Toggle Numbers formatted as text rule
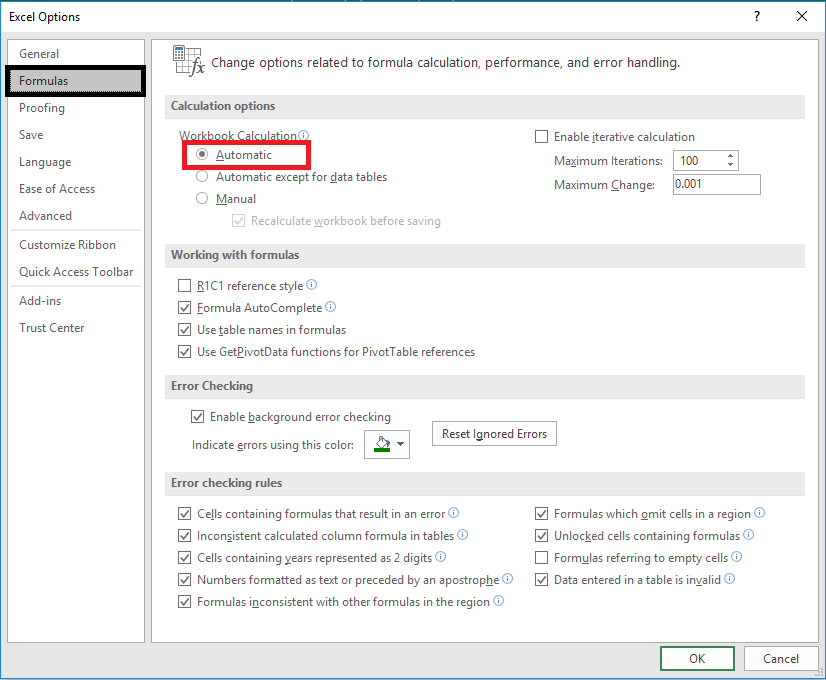Image resolution: width=826 pixels, height=680 pixels. [184, 580]
